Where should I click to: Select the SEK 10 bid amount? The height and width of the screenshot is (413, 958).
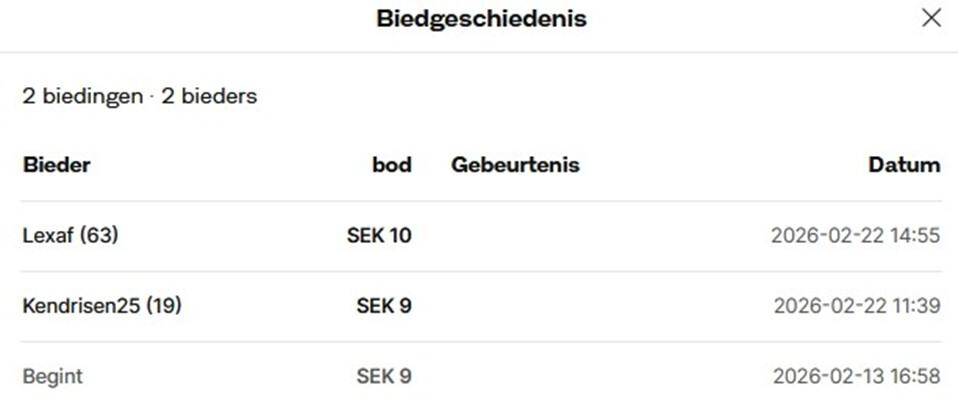click(379, 236)
